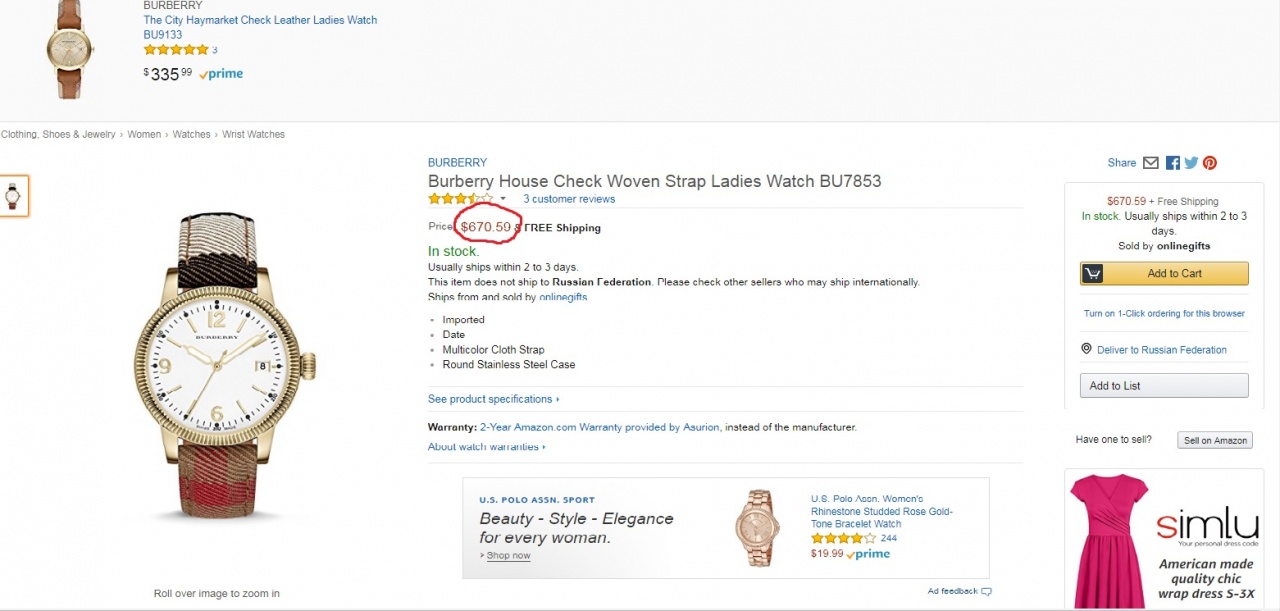Click the location pin delivery icon
This screenshot has height=611, width=1280.
(1087, 349)
